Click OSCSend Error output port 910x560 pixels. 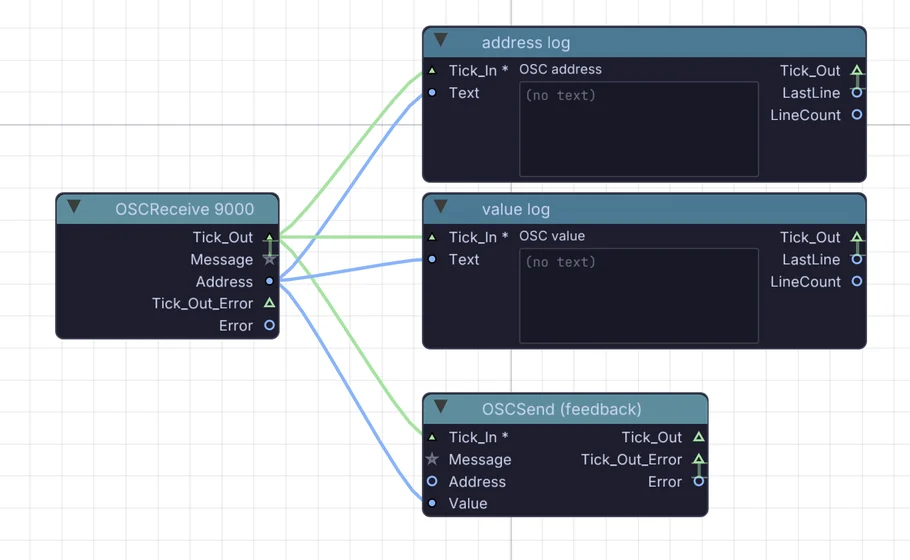pos(699,481)
